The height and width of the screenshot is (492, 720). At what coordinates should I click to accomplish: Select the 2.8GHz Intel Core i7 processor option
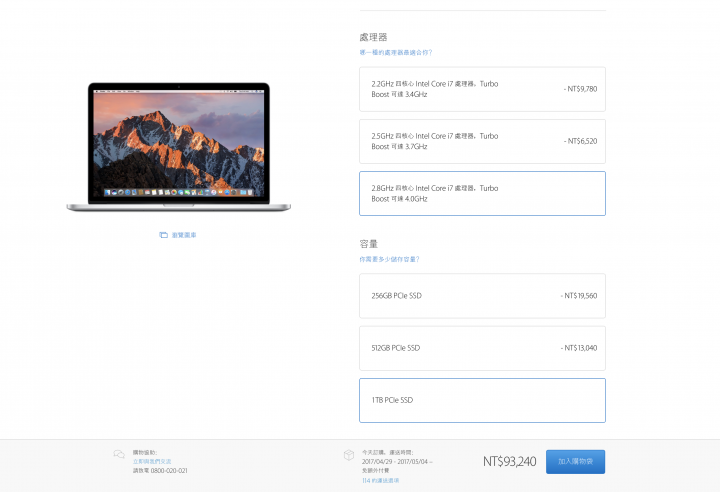(482, 193)
